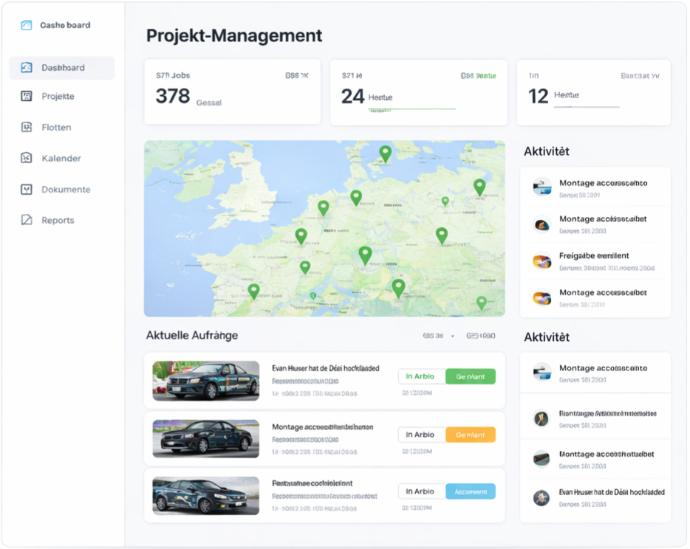Click the green progress bar on the 24 card
This screenshot has width=690, height=549.
(412, 109)
